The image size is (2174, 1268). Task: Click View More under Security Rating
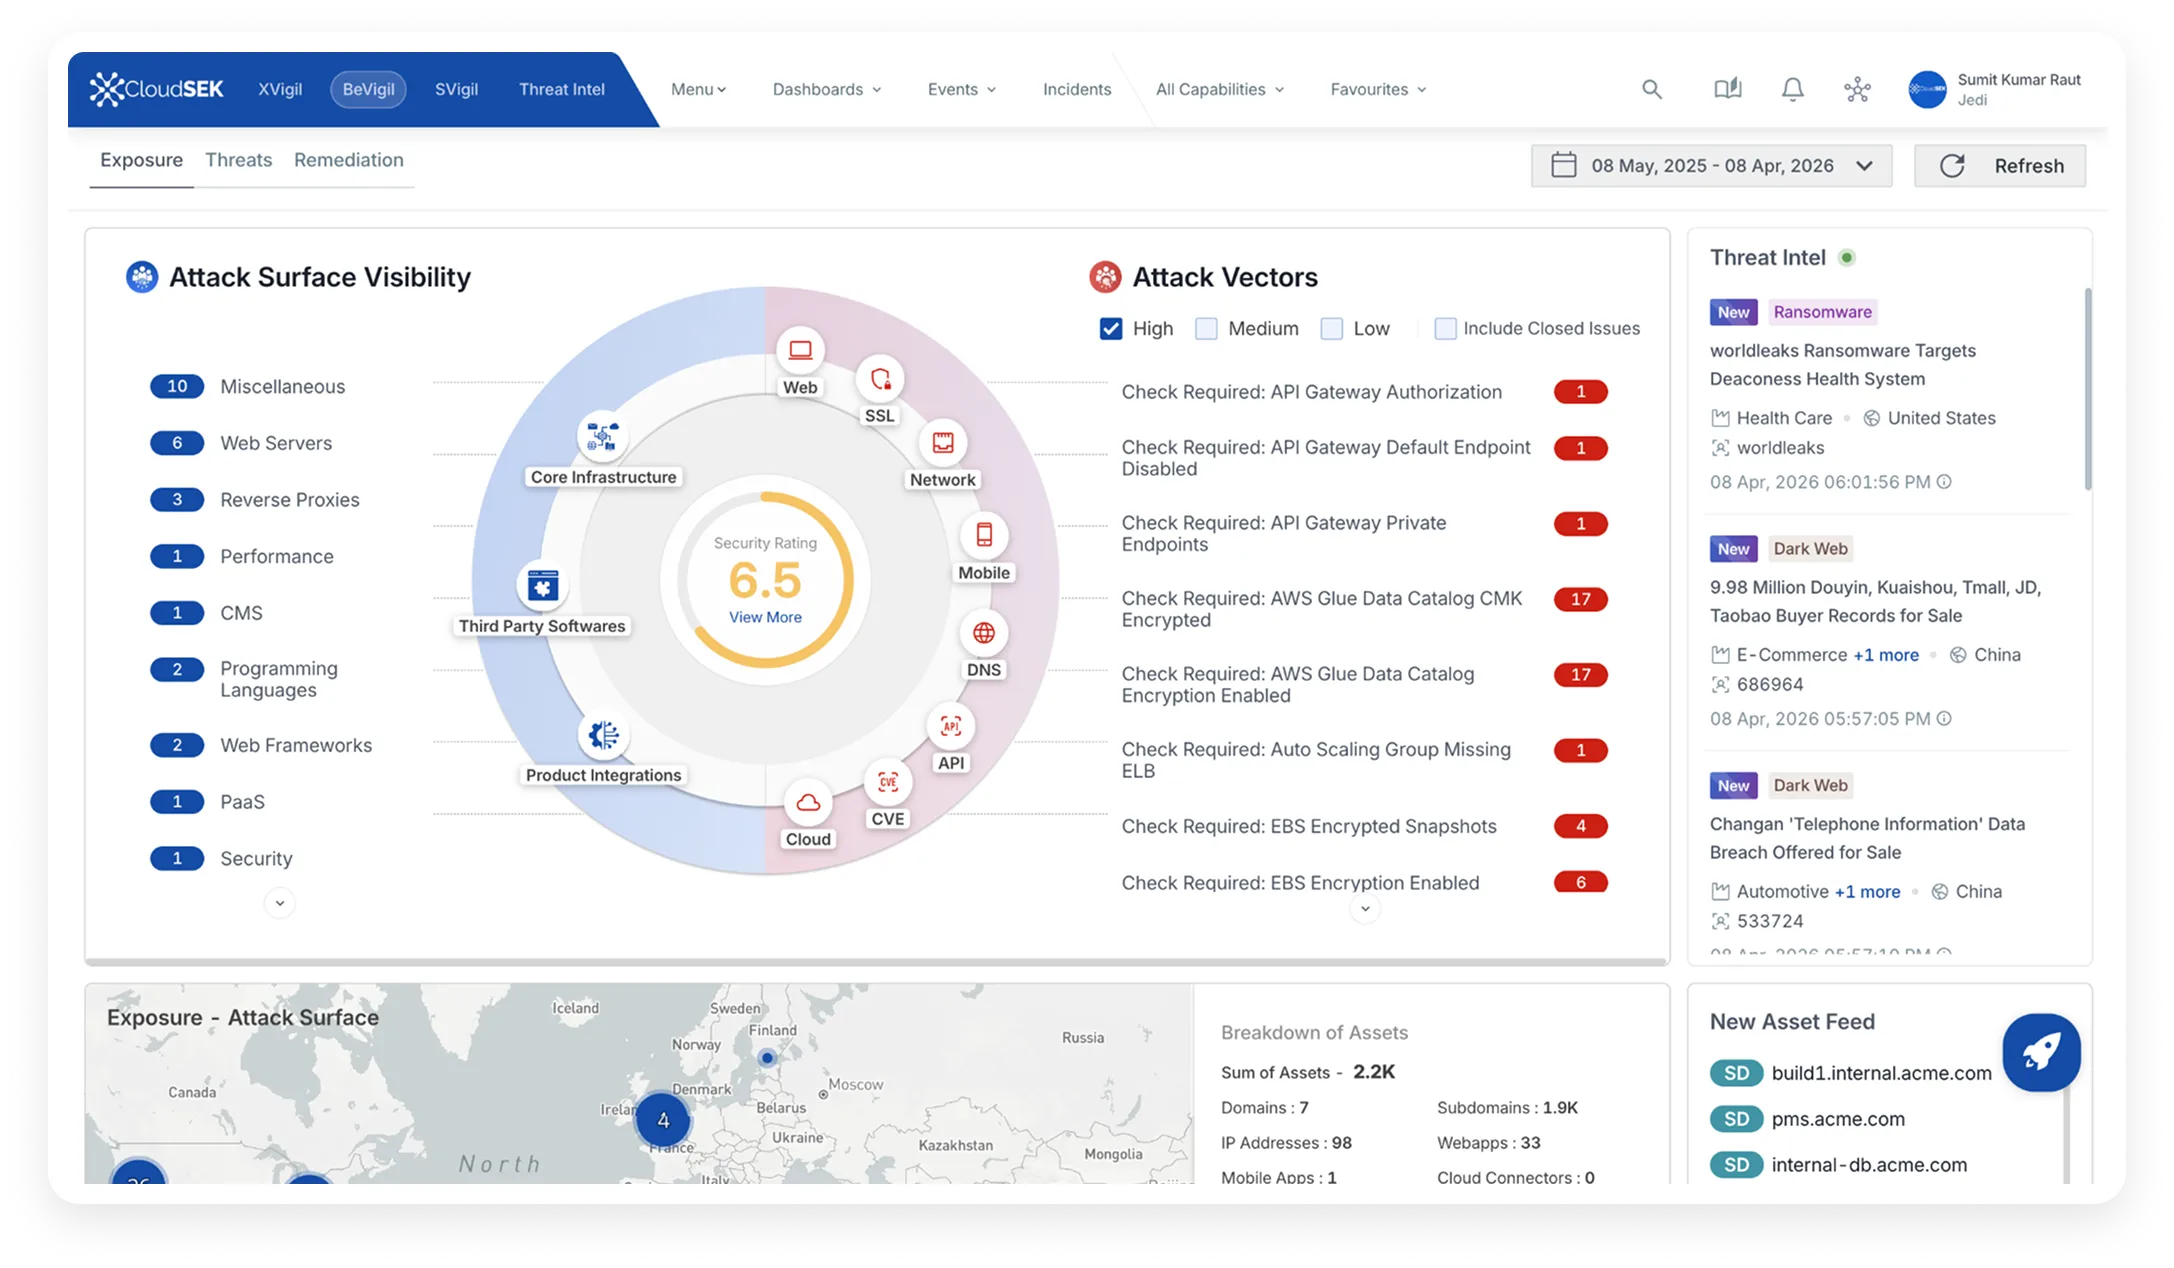pos(765,617)
